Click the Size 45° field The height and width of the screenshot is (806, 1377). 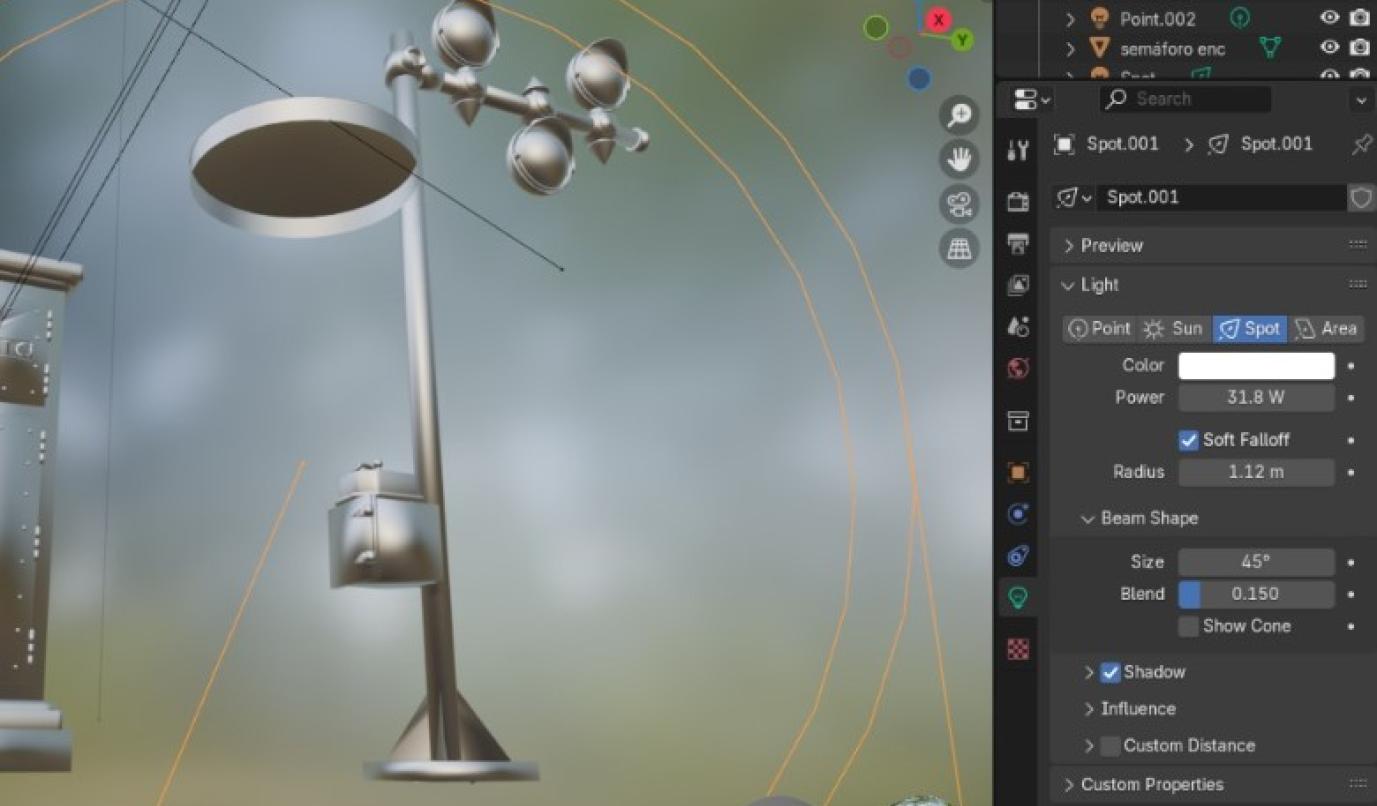(1256, 562)
